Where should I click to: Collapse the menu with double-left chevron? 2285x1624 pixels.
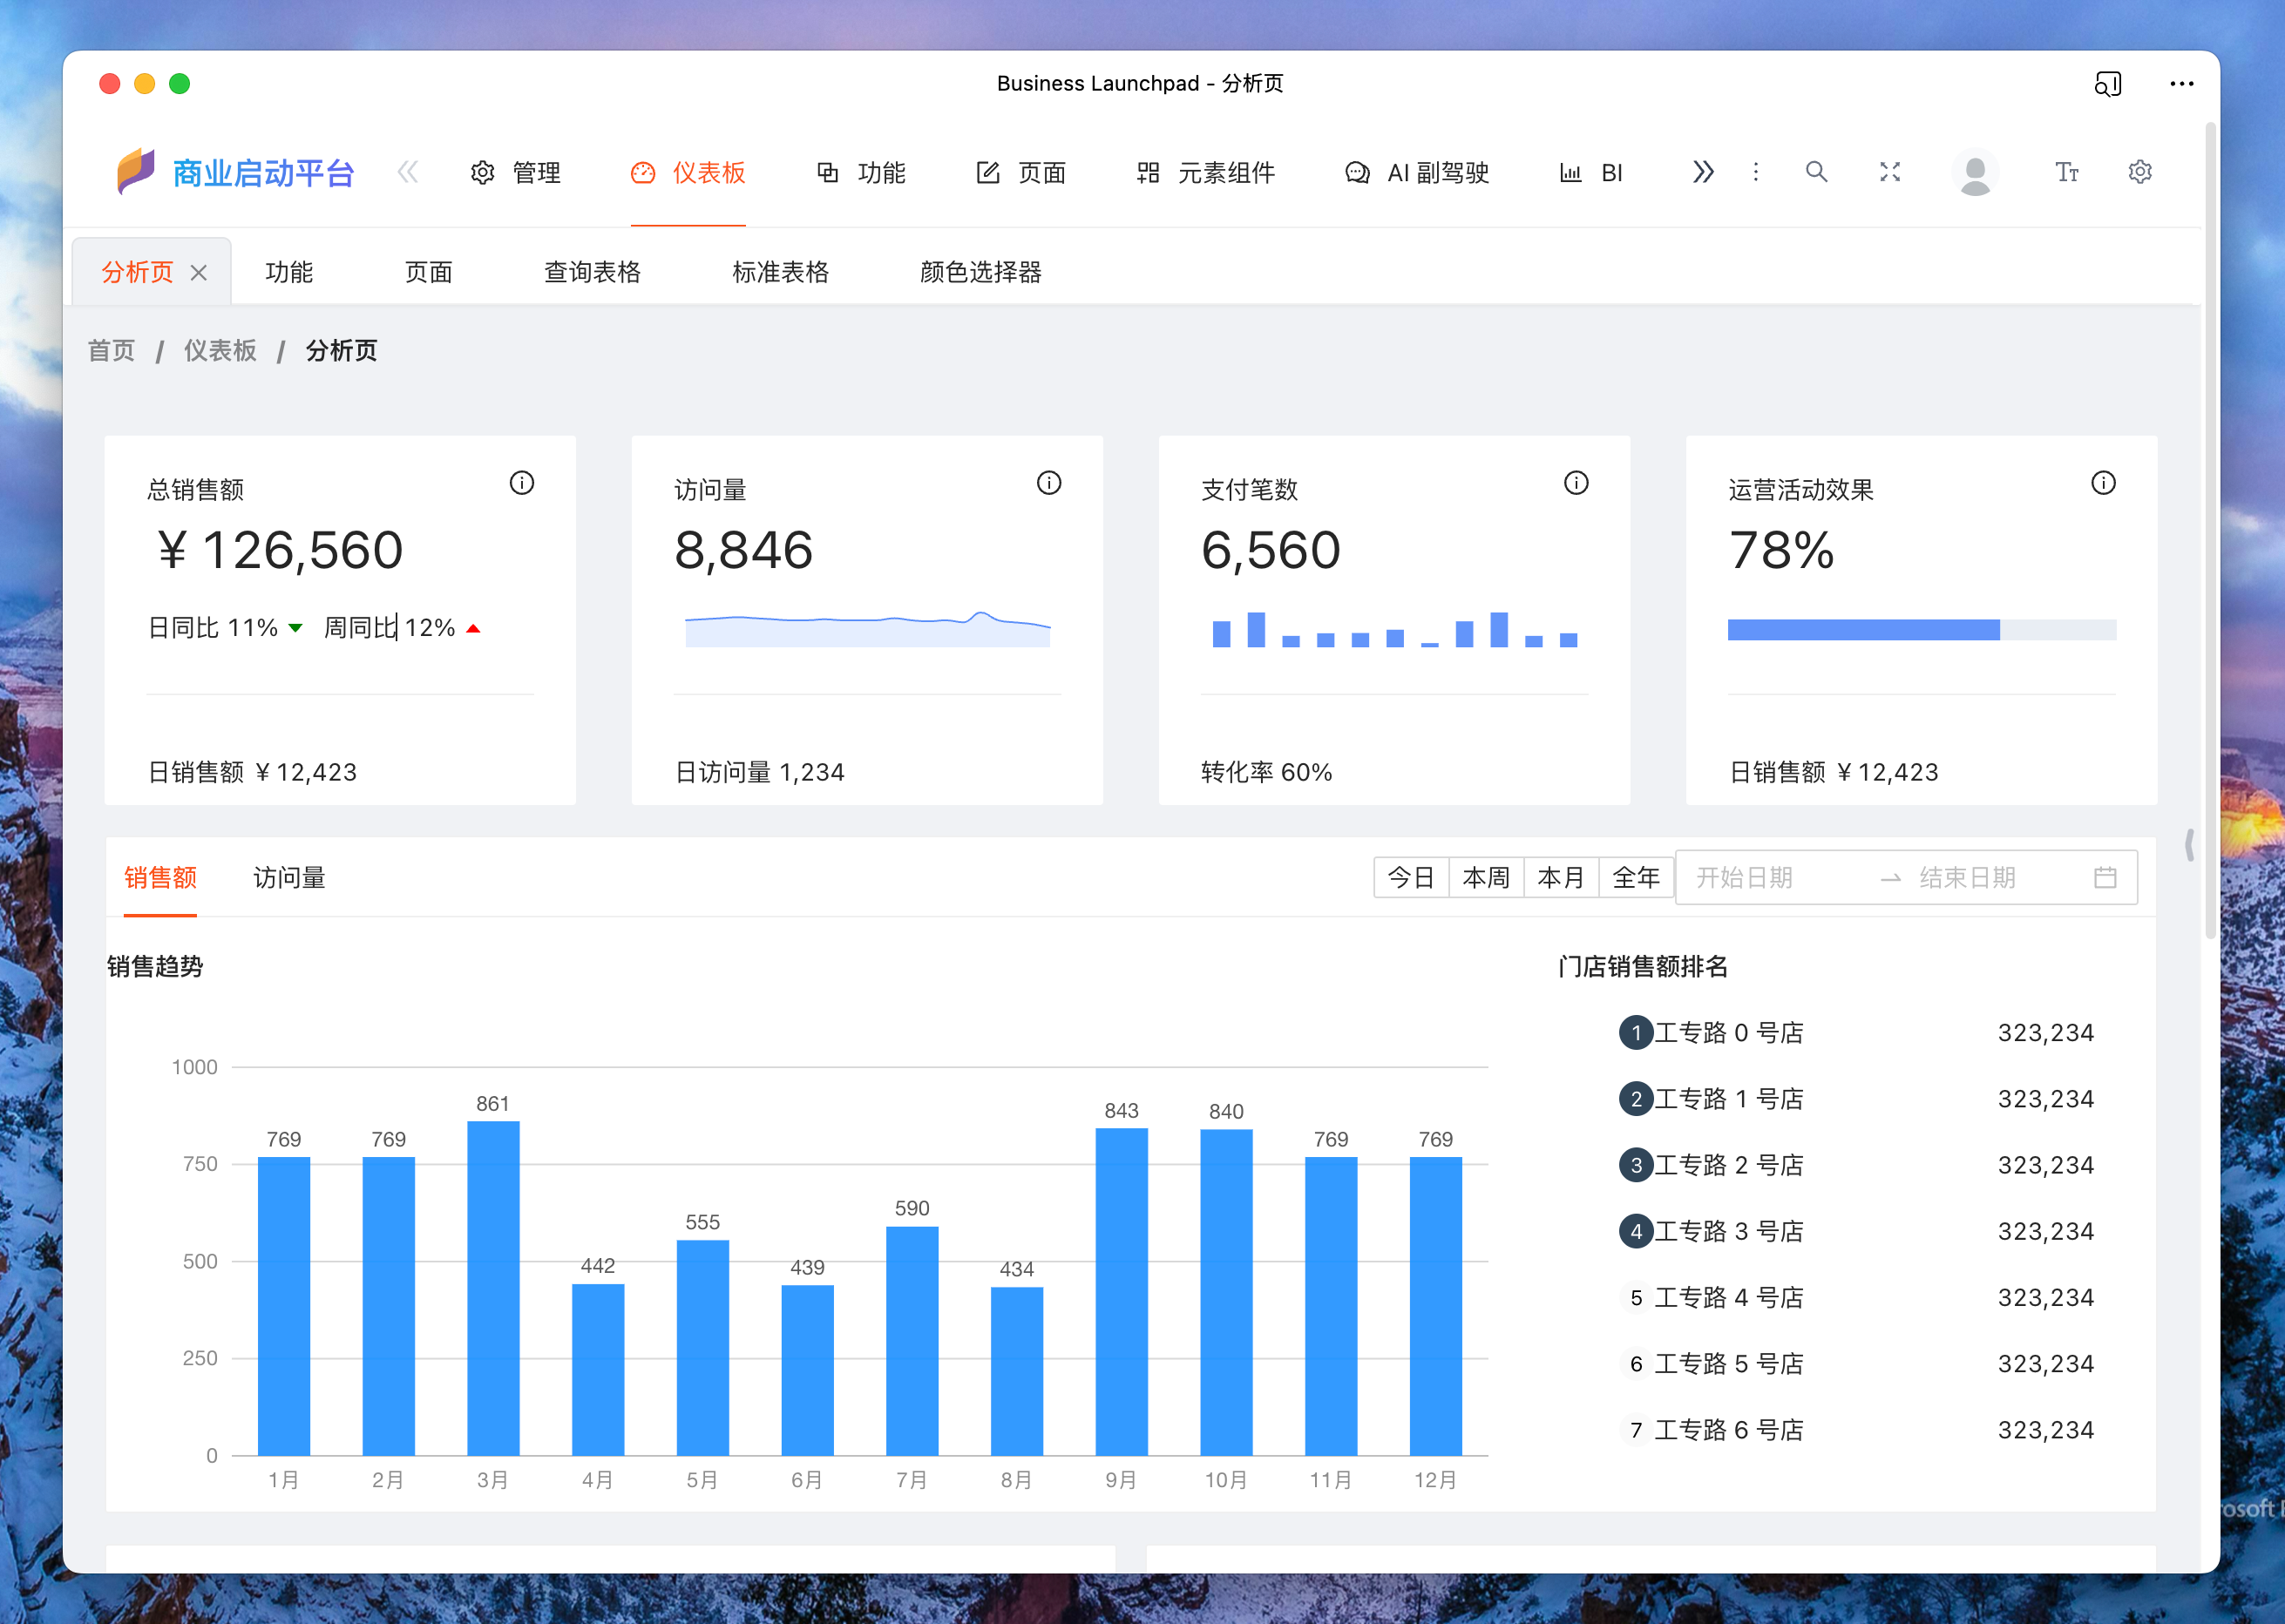coord(407,172)
